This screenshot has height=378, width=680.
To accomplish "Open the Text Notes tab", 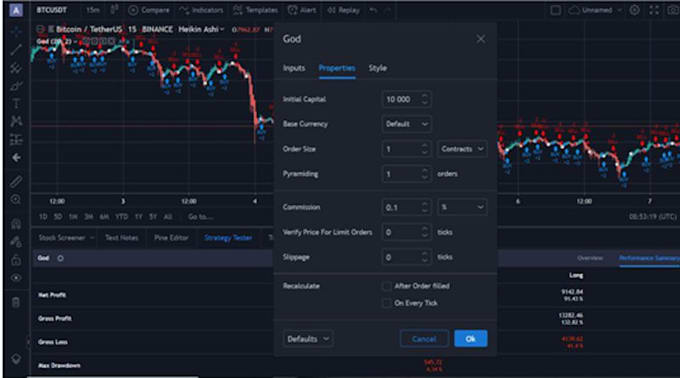I will [x=122, y=238].
